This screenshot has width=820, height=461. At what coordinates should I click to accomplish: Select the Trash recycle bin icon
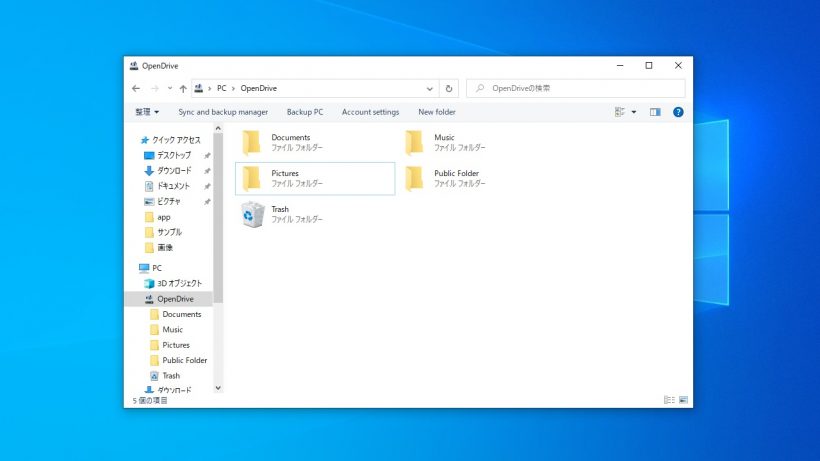pyautogui.click(x=253, y=214)
